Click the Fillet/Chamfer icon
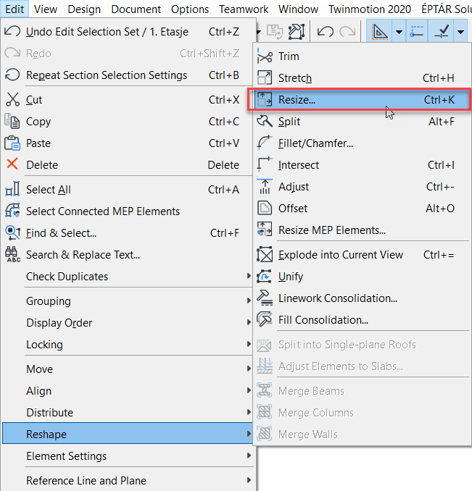Image resolution: width=472 pixels, height=491 pixels. click(x=265, y=143)
